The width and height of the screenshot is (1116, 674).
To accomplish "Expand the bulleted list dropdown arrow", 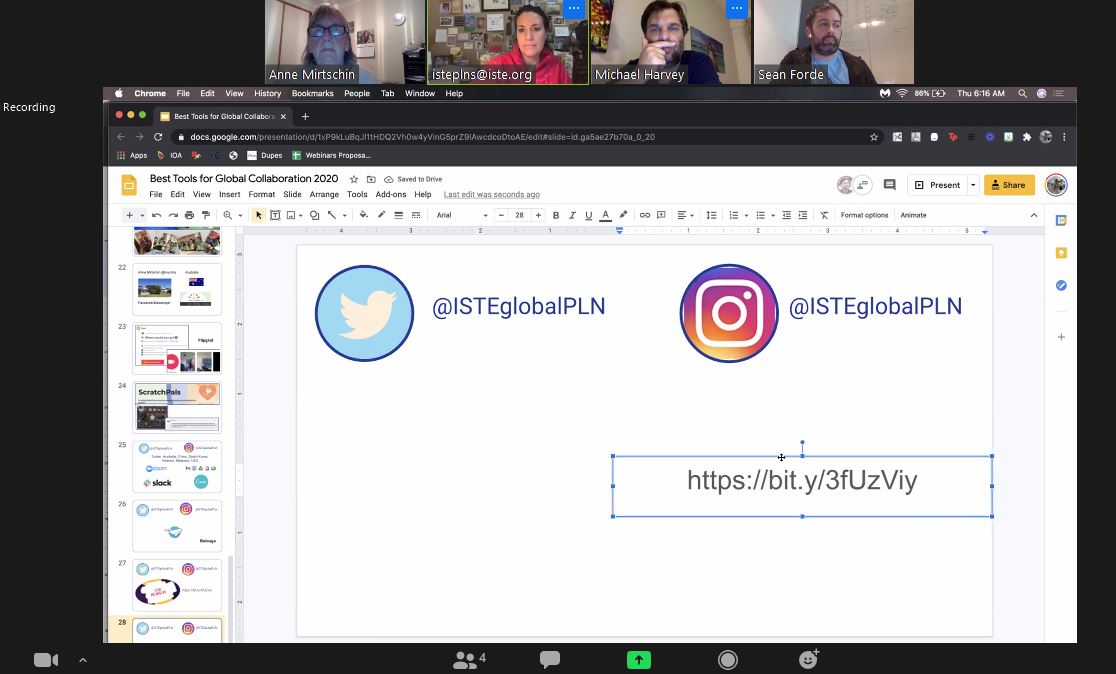I will click(x=773, y=215).
